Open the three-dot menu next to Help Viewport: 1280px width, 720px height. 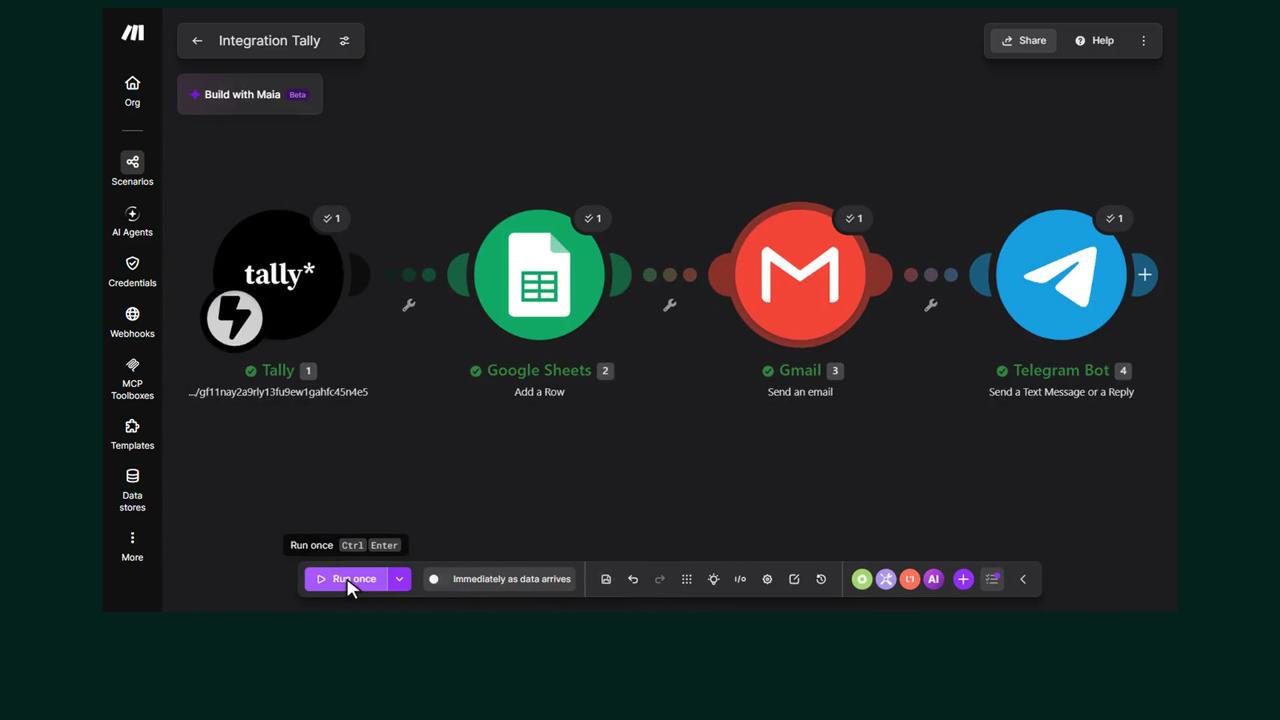(1144, 41)
